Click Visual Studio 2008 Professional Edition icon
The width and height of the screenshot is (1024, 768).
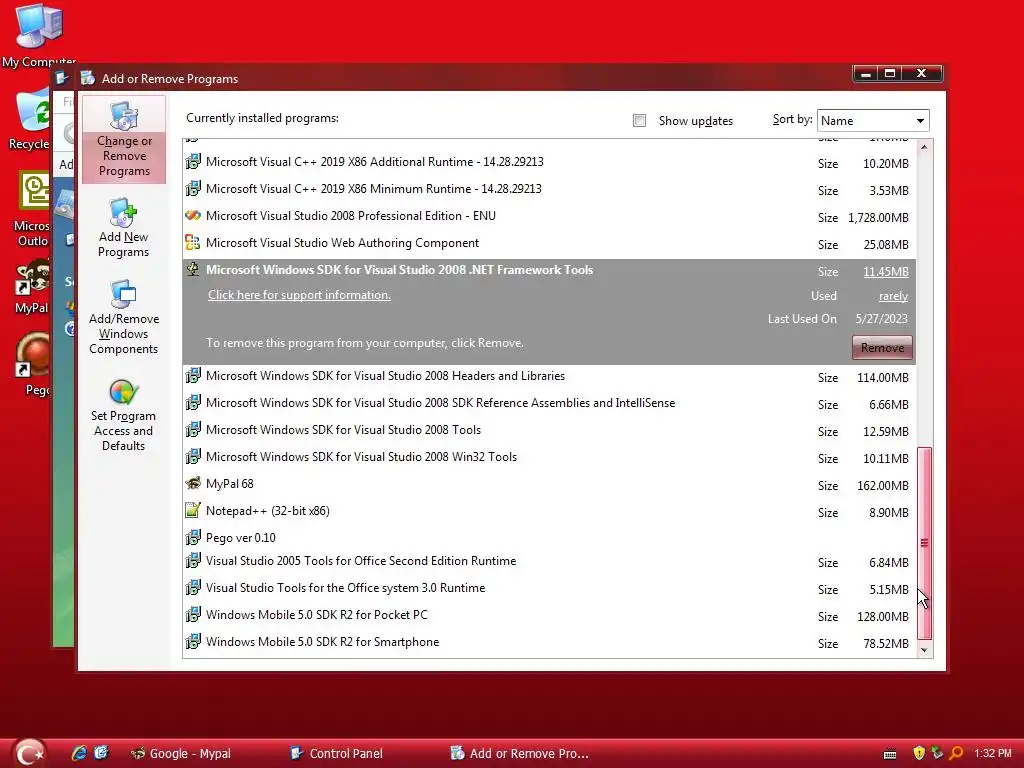pyautogui.click(x=193, y=216)
